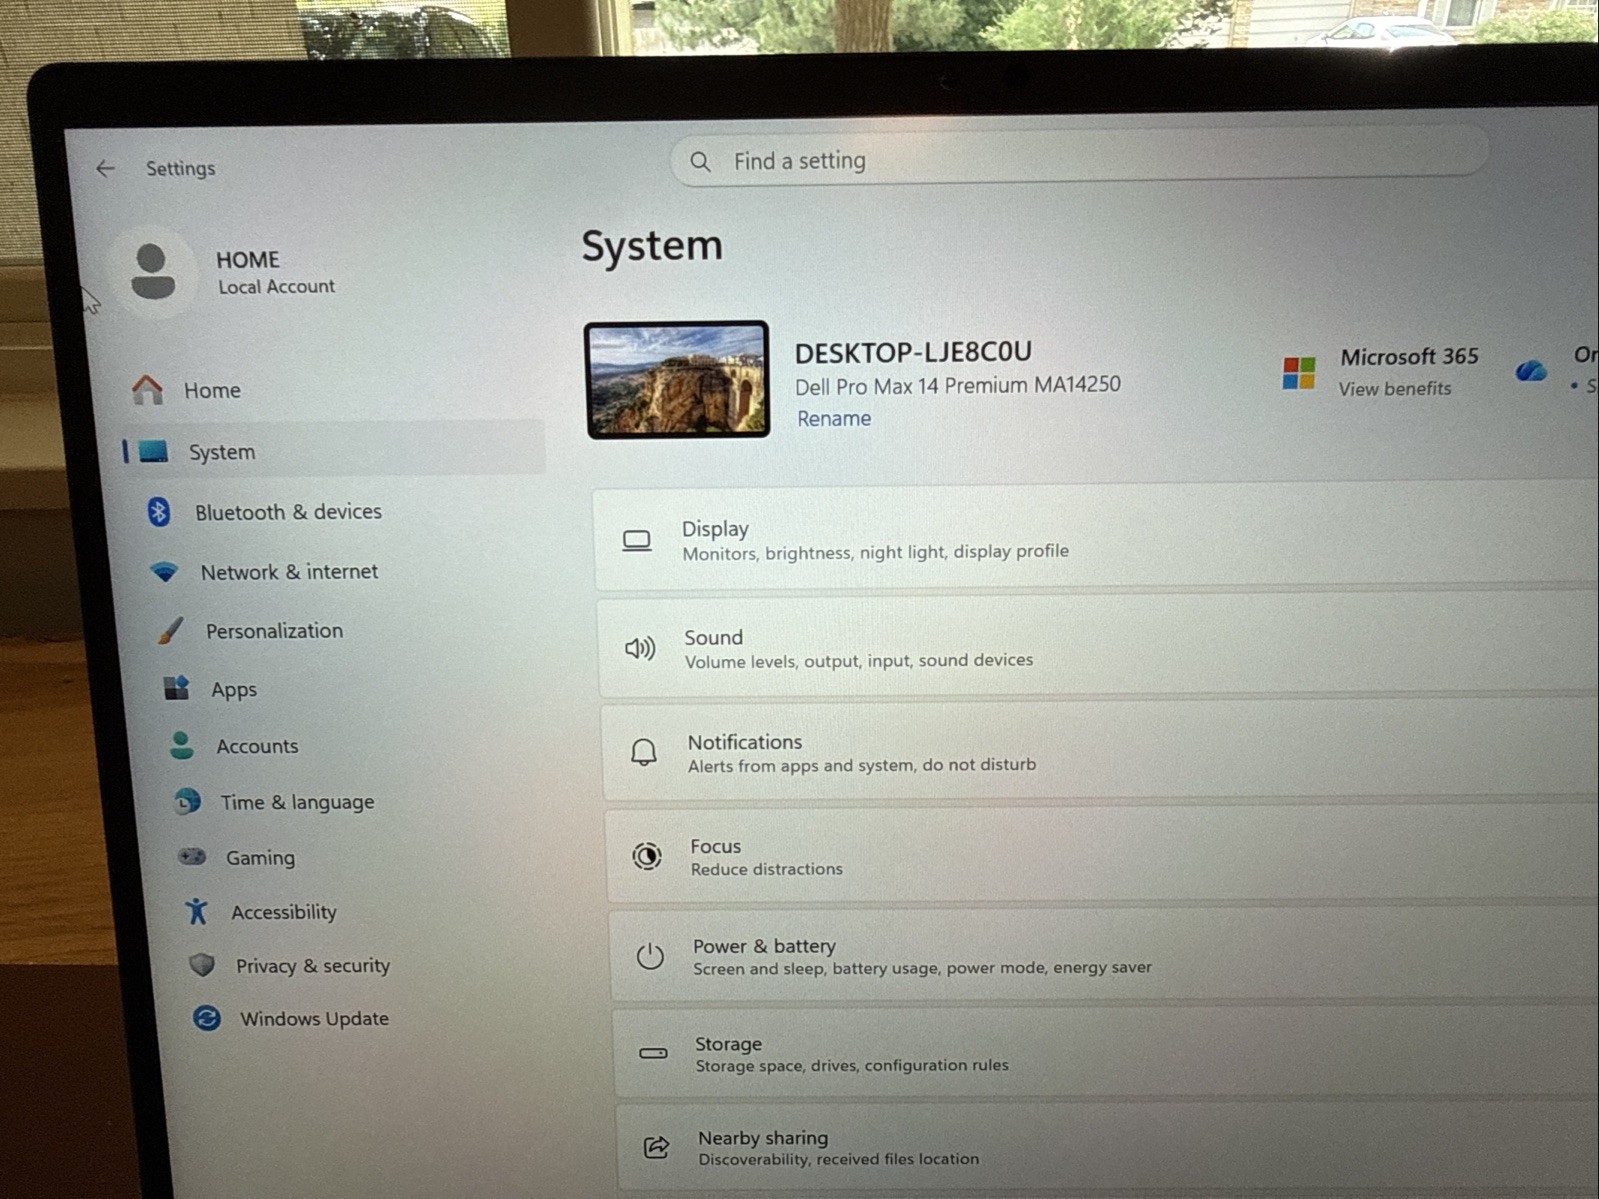The width and height of the screenshot is (1599, 1199).
Task: Open Power & battery card
Action: pyautogui.click(x=1104, y=955)
